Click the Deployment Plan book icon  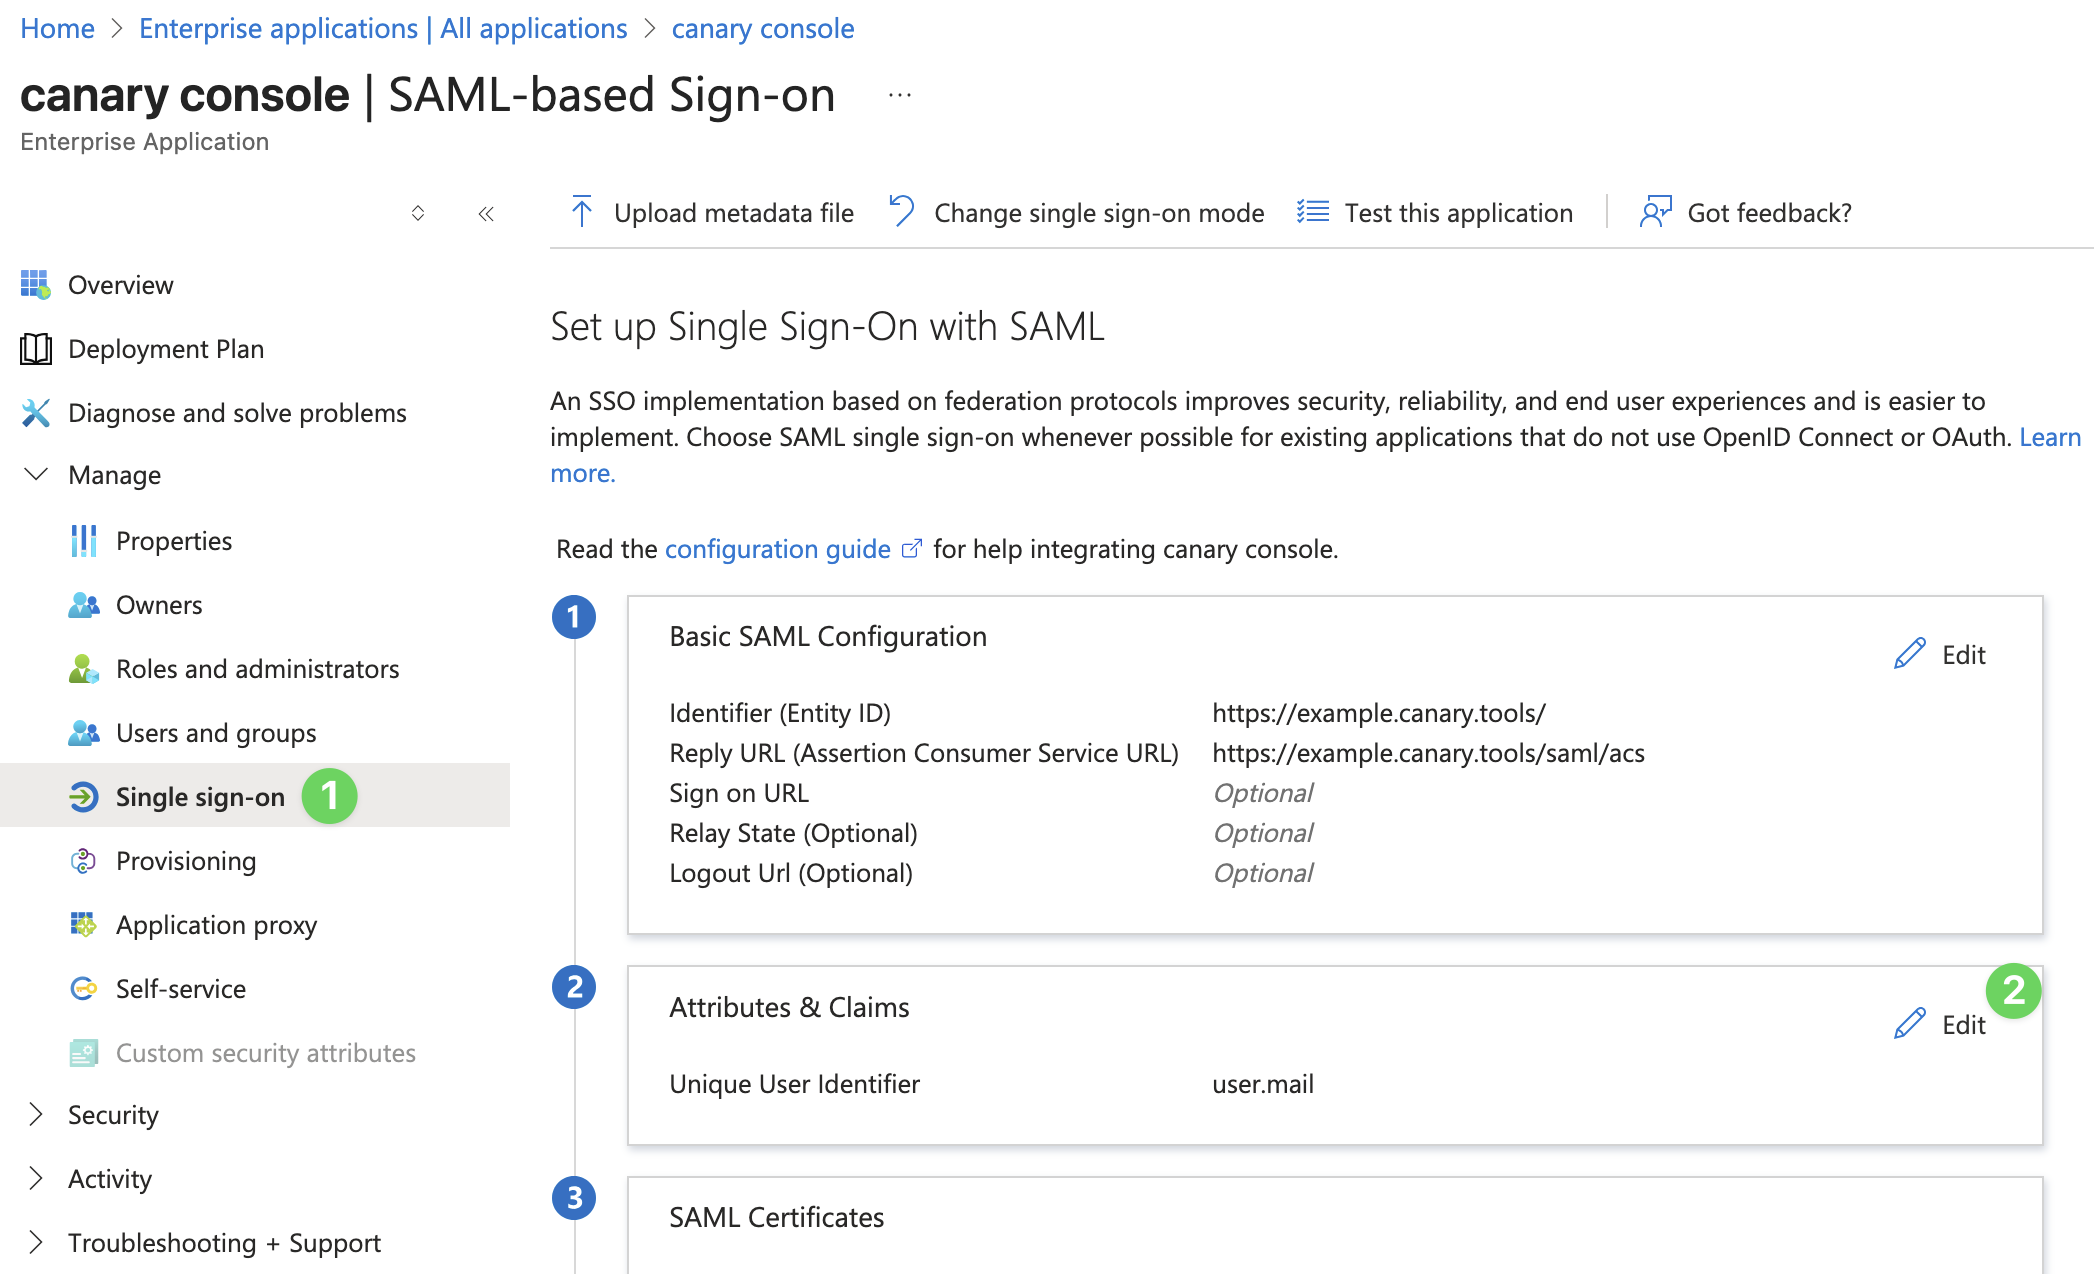pos(35,349)
